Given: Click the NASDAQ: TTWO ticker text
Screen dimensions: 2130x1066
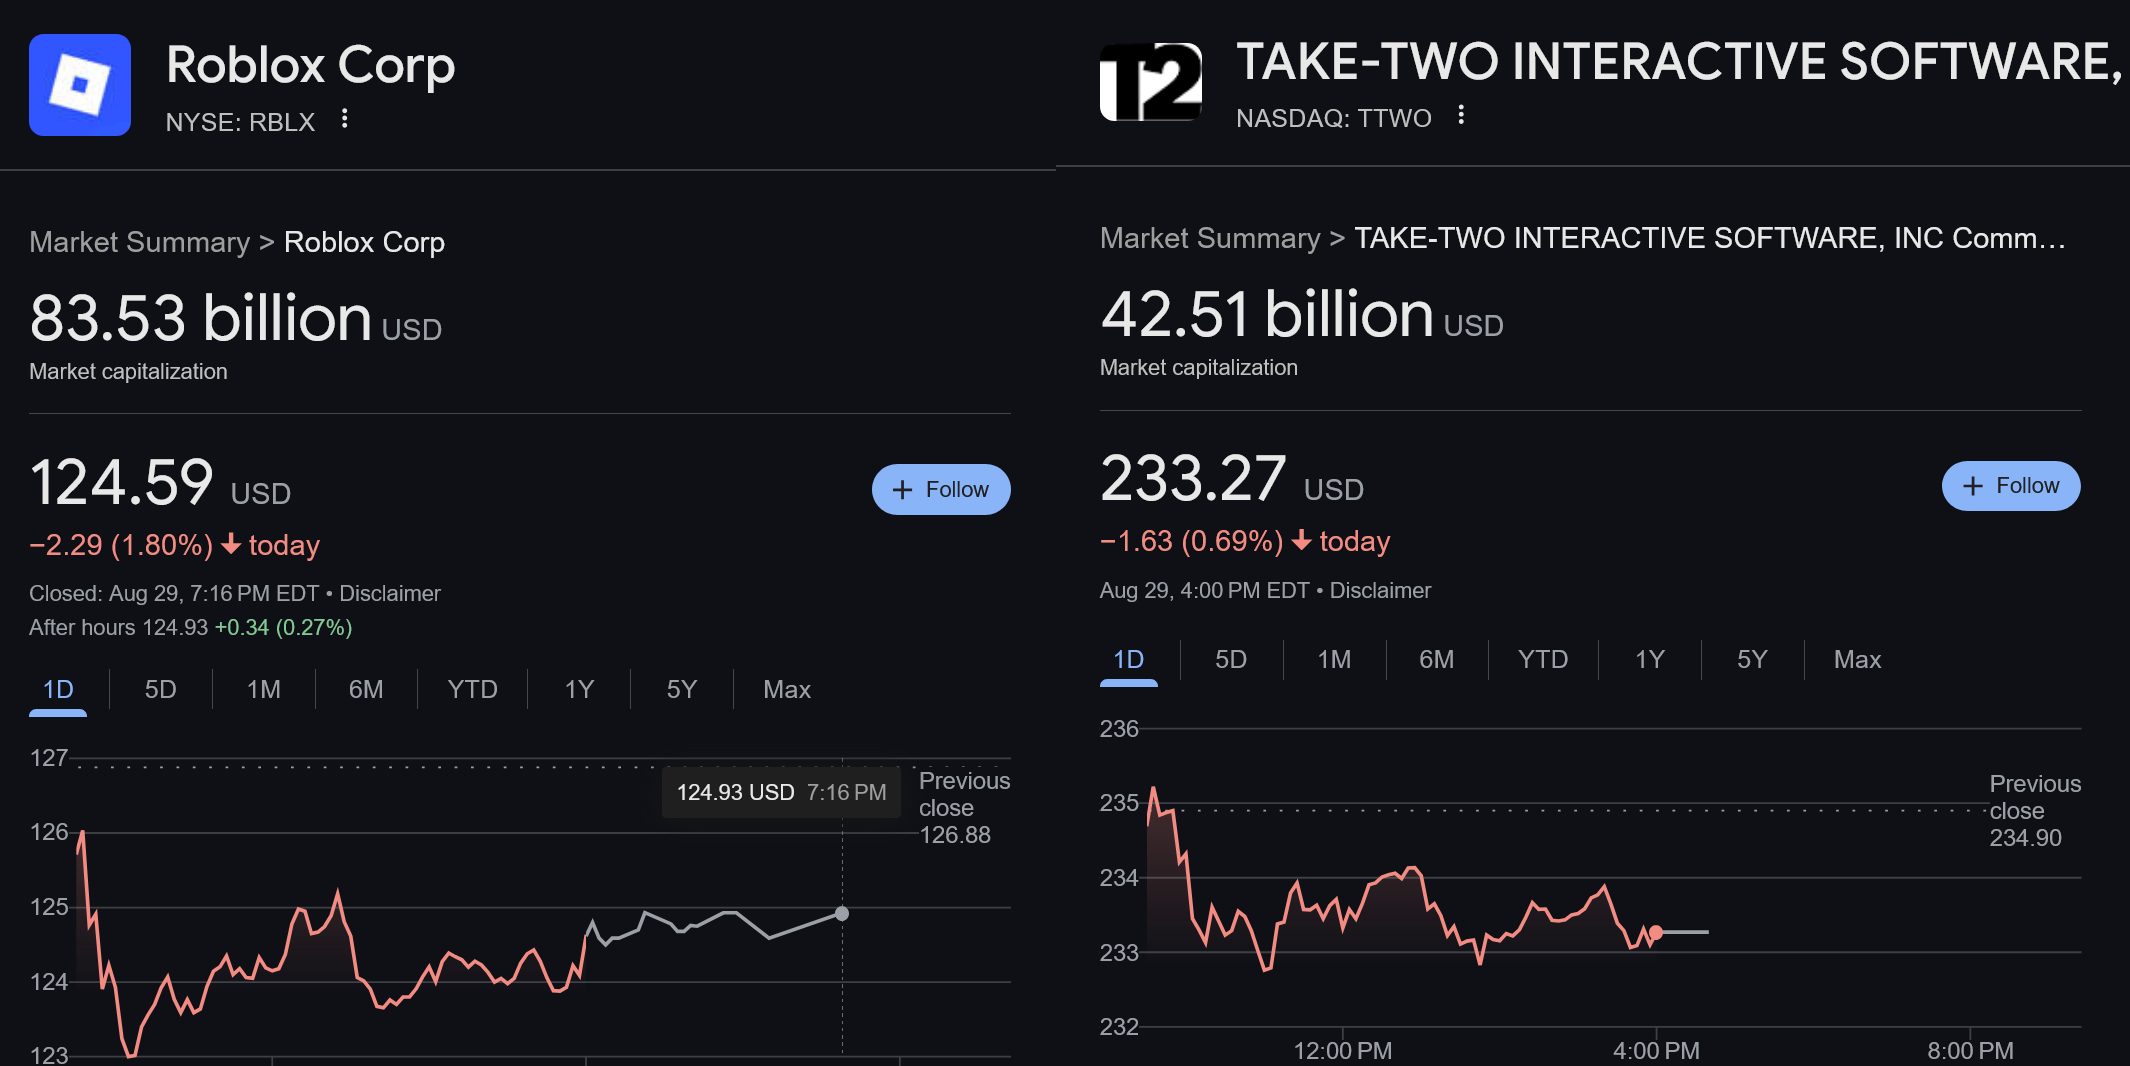Looking at the screenshot, I should tap(1333, 118).
